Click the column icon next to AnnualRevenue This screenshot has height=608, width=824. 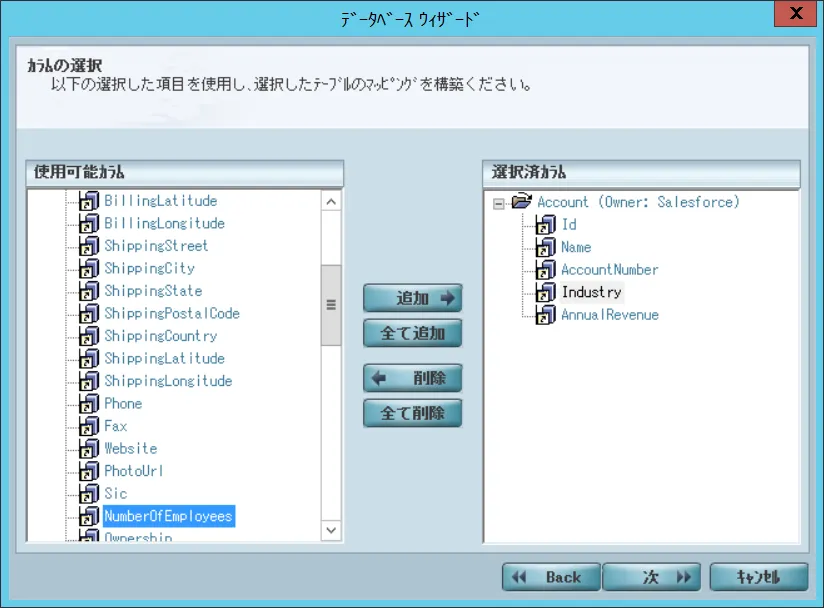[545, 314]
